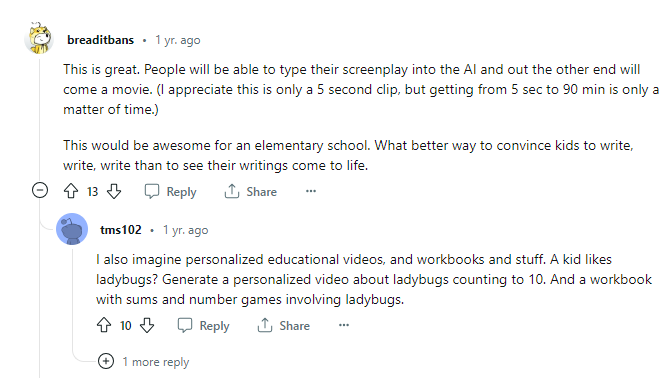Open more options for tms102 comment
This screenshot has width=667, height=378.
(x=344, y=325)
